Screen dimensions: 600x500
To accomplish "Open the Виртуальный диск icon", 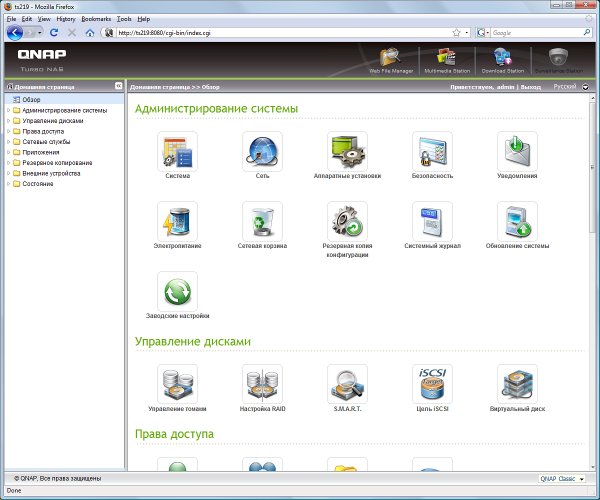I will [517, 384].
